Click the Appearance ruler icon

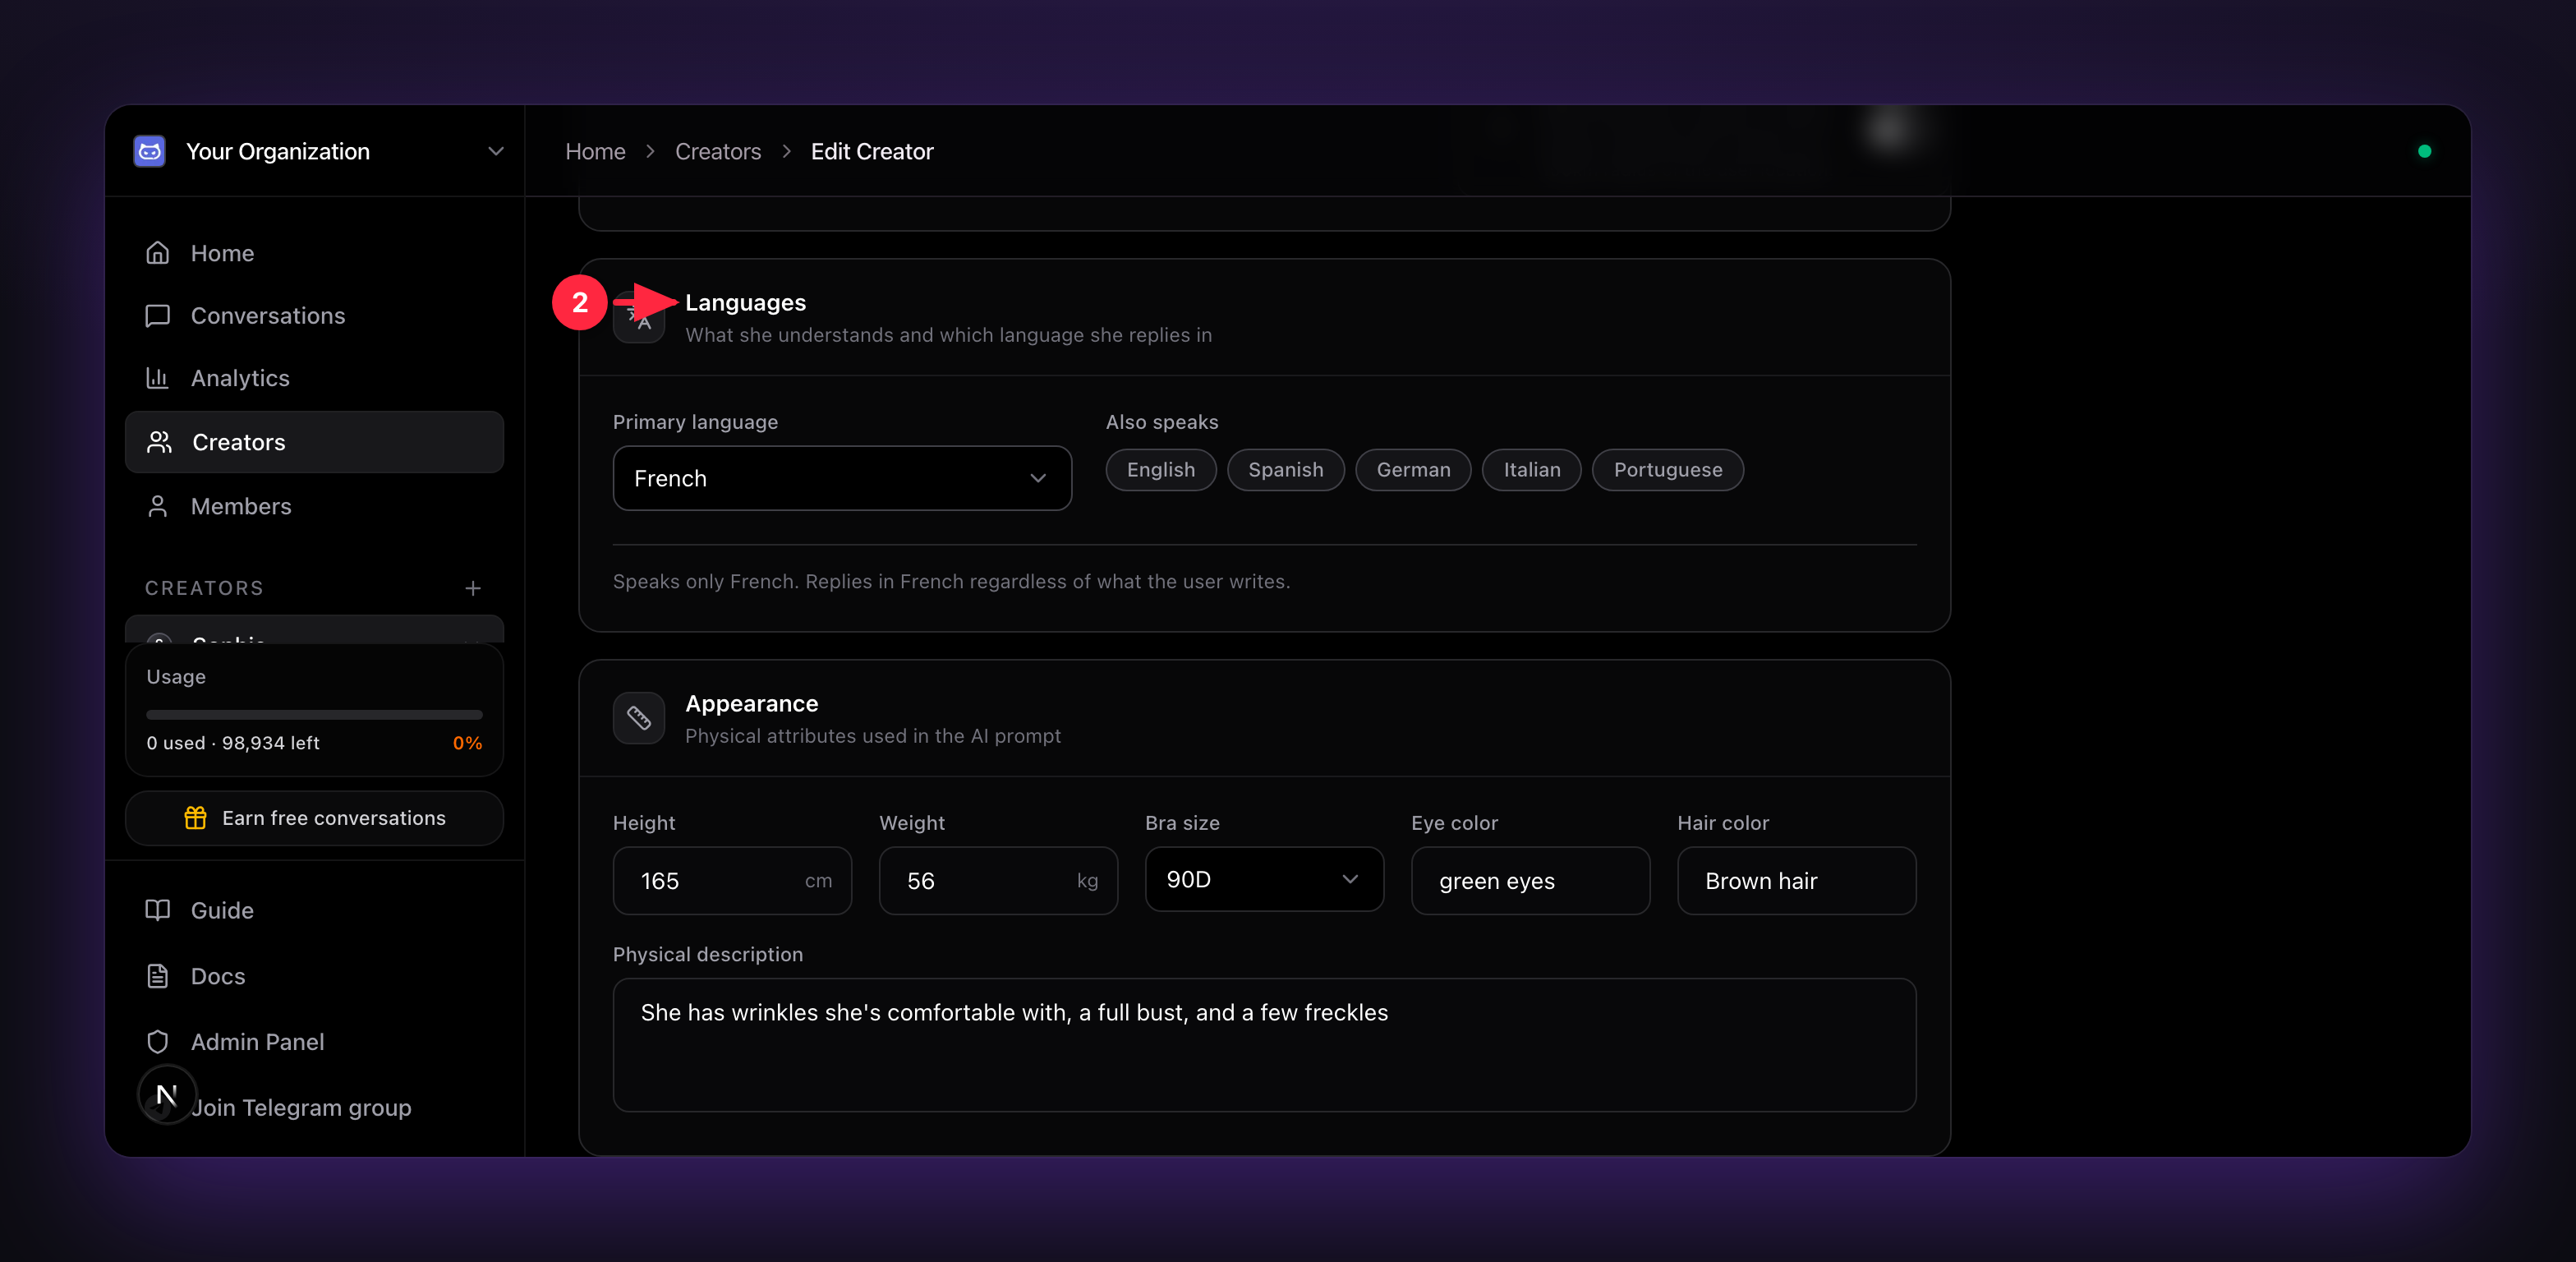coord(639,718)
